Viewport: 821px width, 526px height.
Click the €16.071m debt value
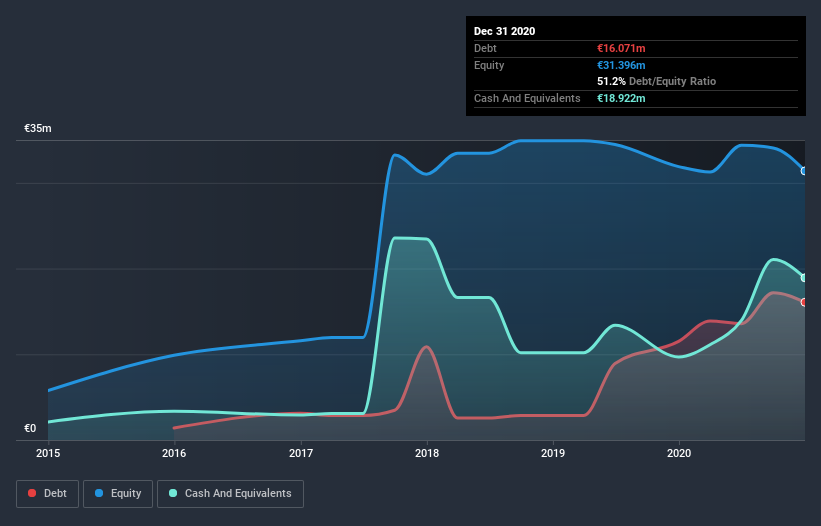click(621, 48)
